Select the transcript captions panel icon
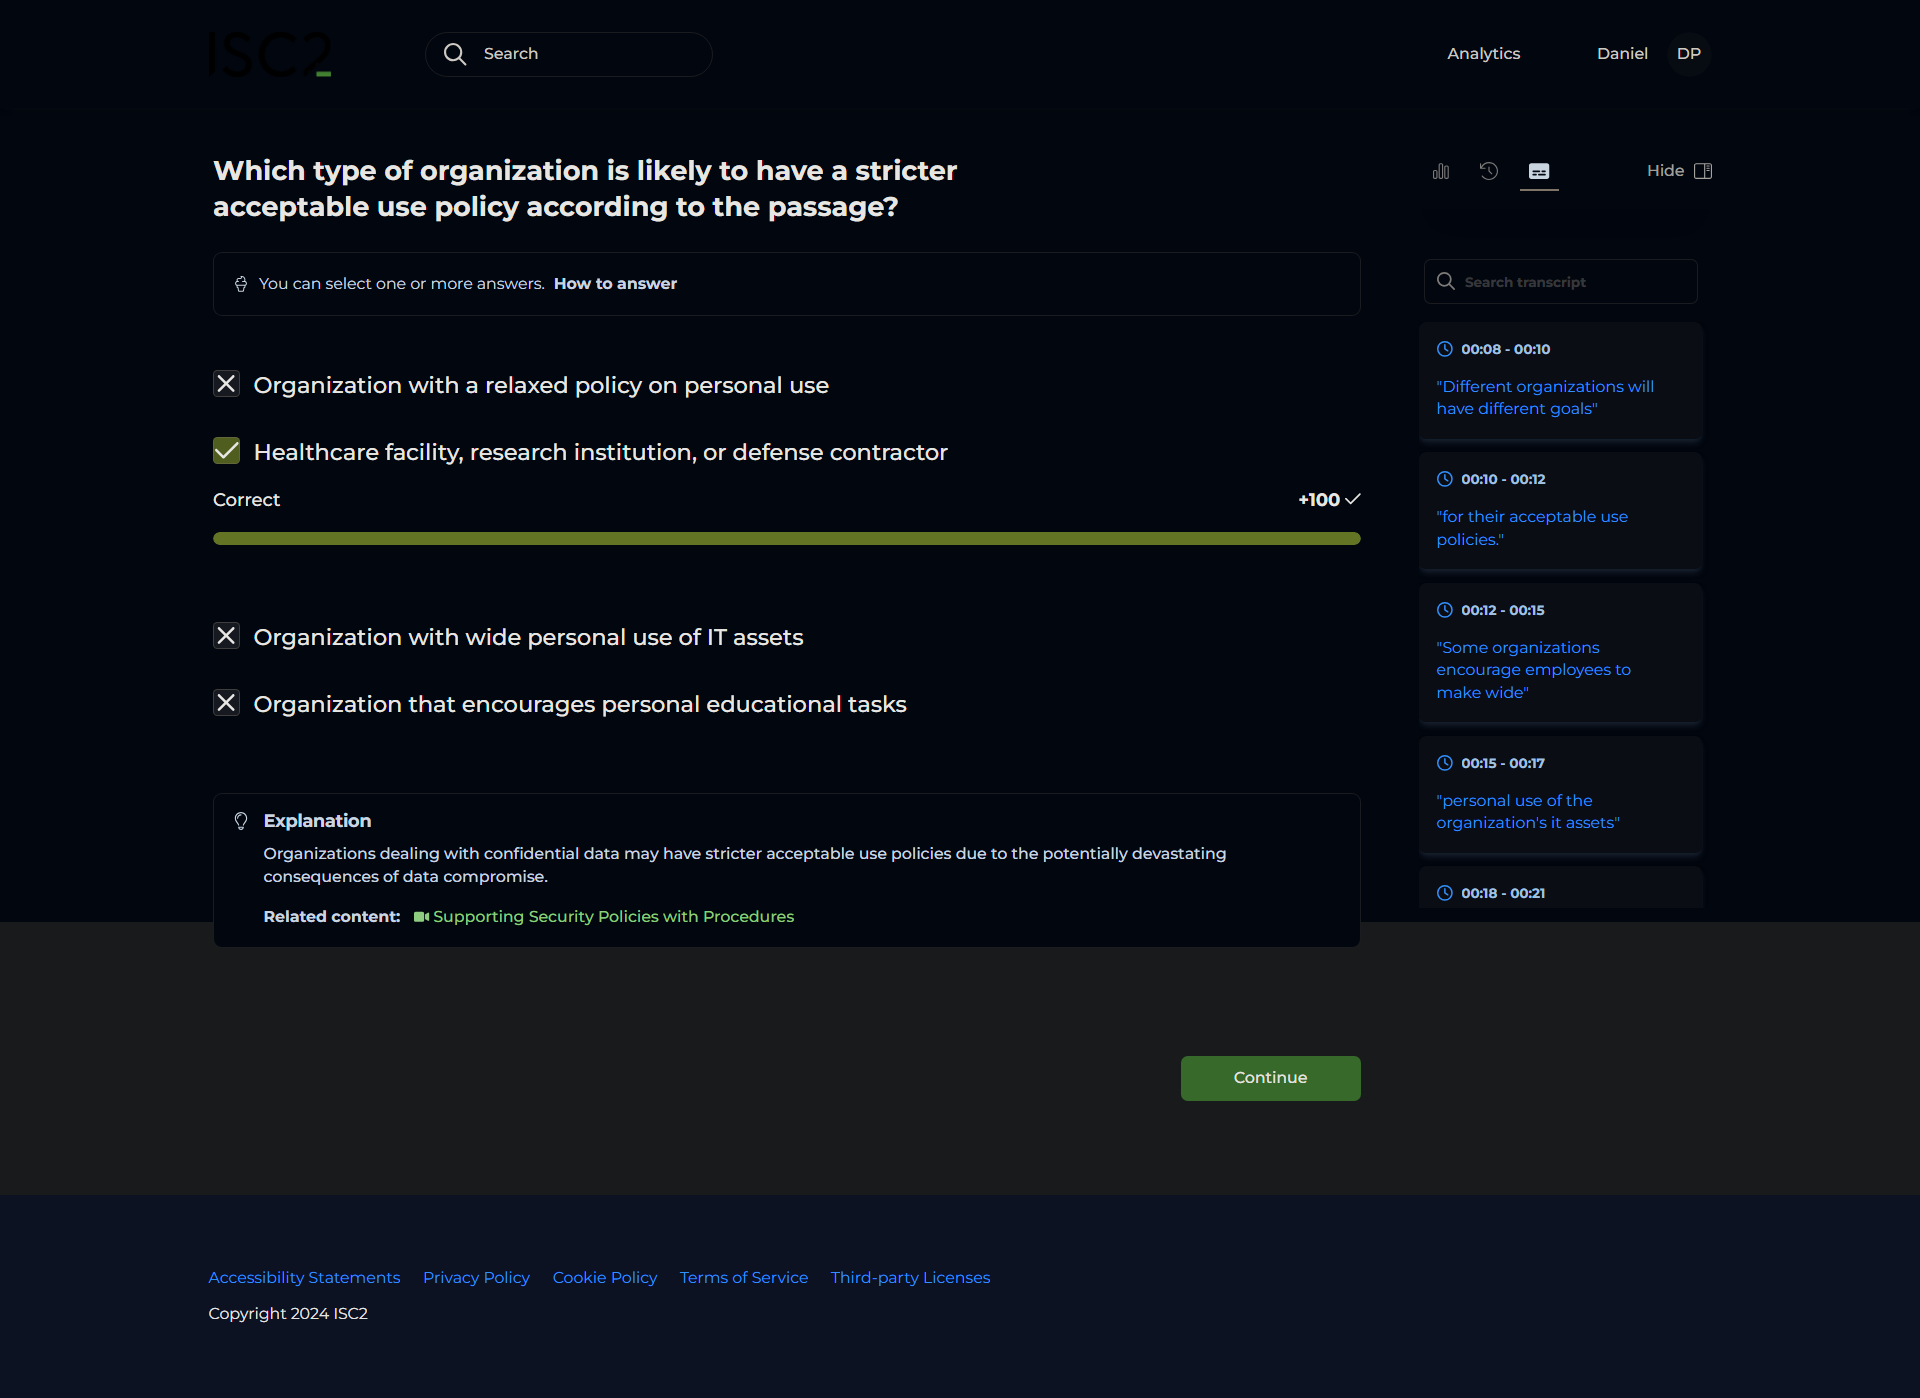 (x=1539, y=171)
